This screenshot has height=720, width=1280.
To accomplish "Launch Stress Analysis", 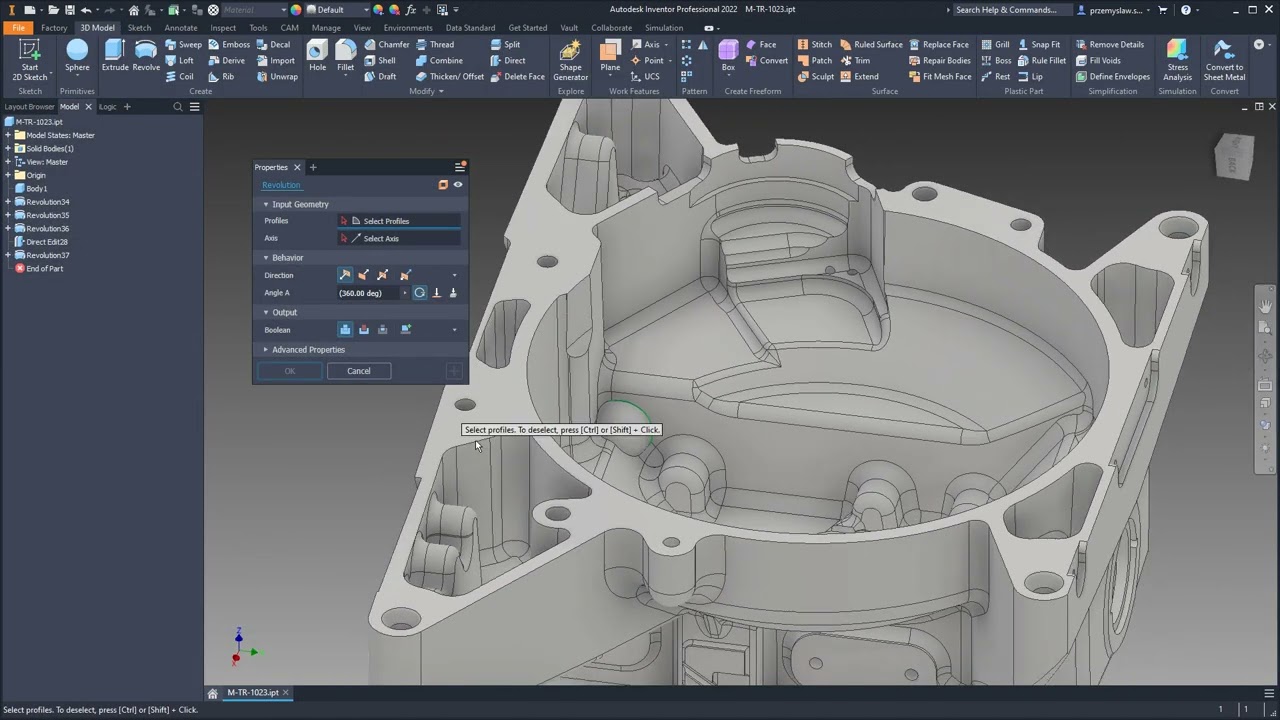I will click(1177, 60).
